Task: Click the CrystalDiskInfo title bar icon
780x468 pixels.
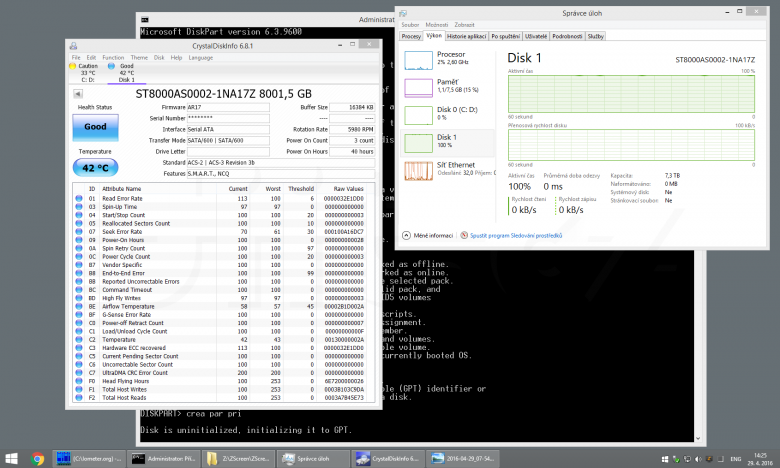Action: pyautogui.click(x=74, y=46)
